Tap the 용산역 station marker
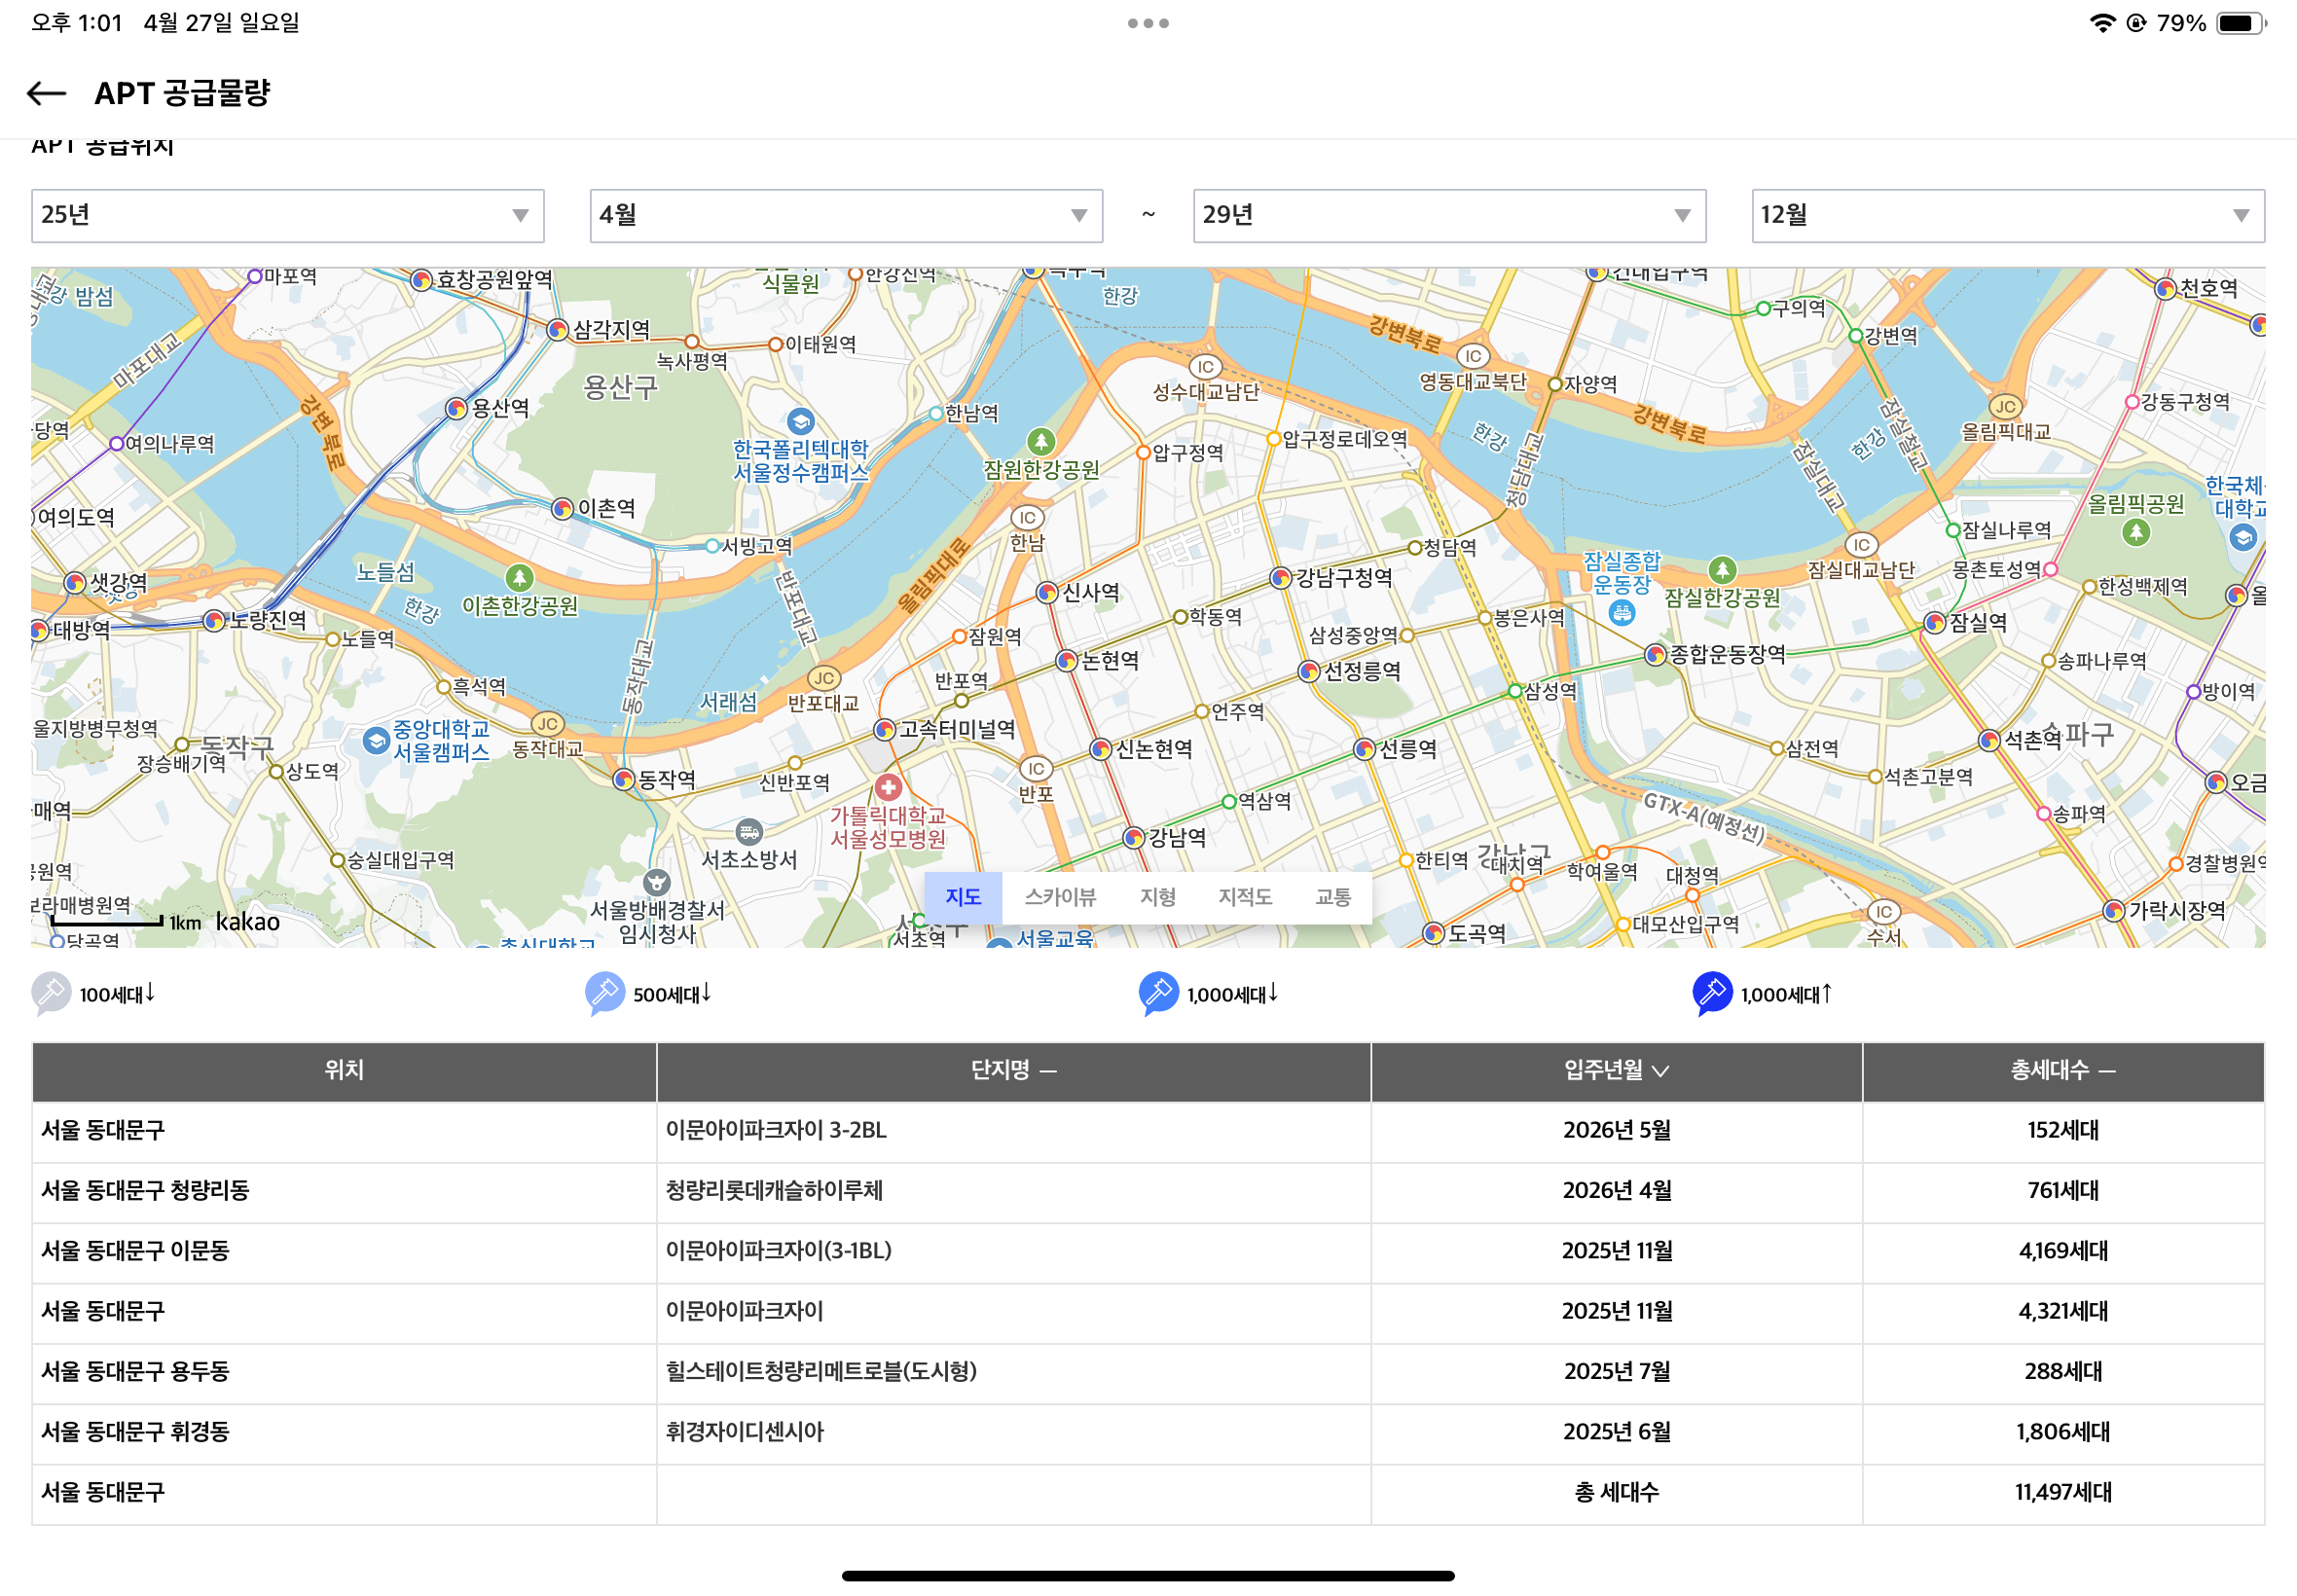The image size is (2297, 1596). point(456,408)
